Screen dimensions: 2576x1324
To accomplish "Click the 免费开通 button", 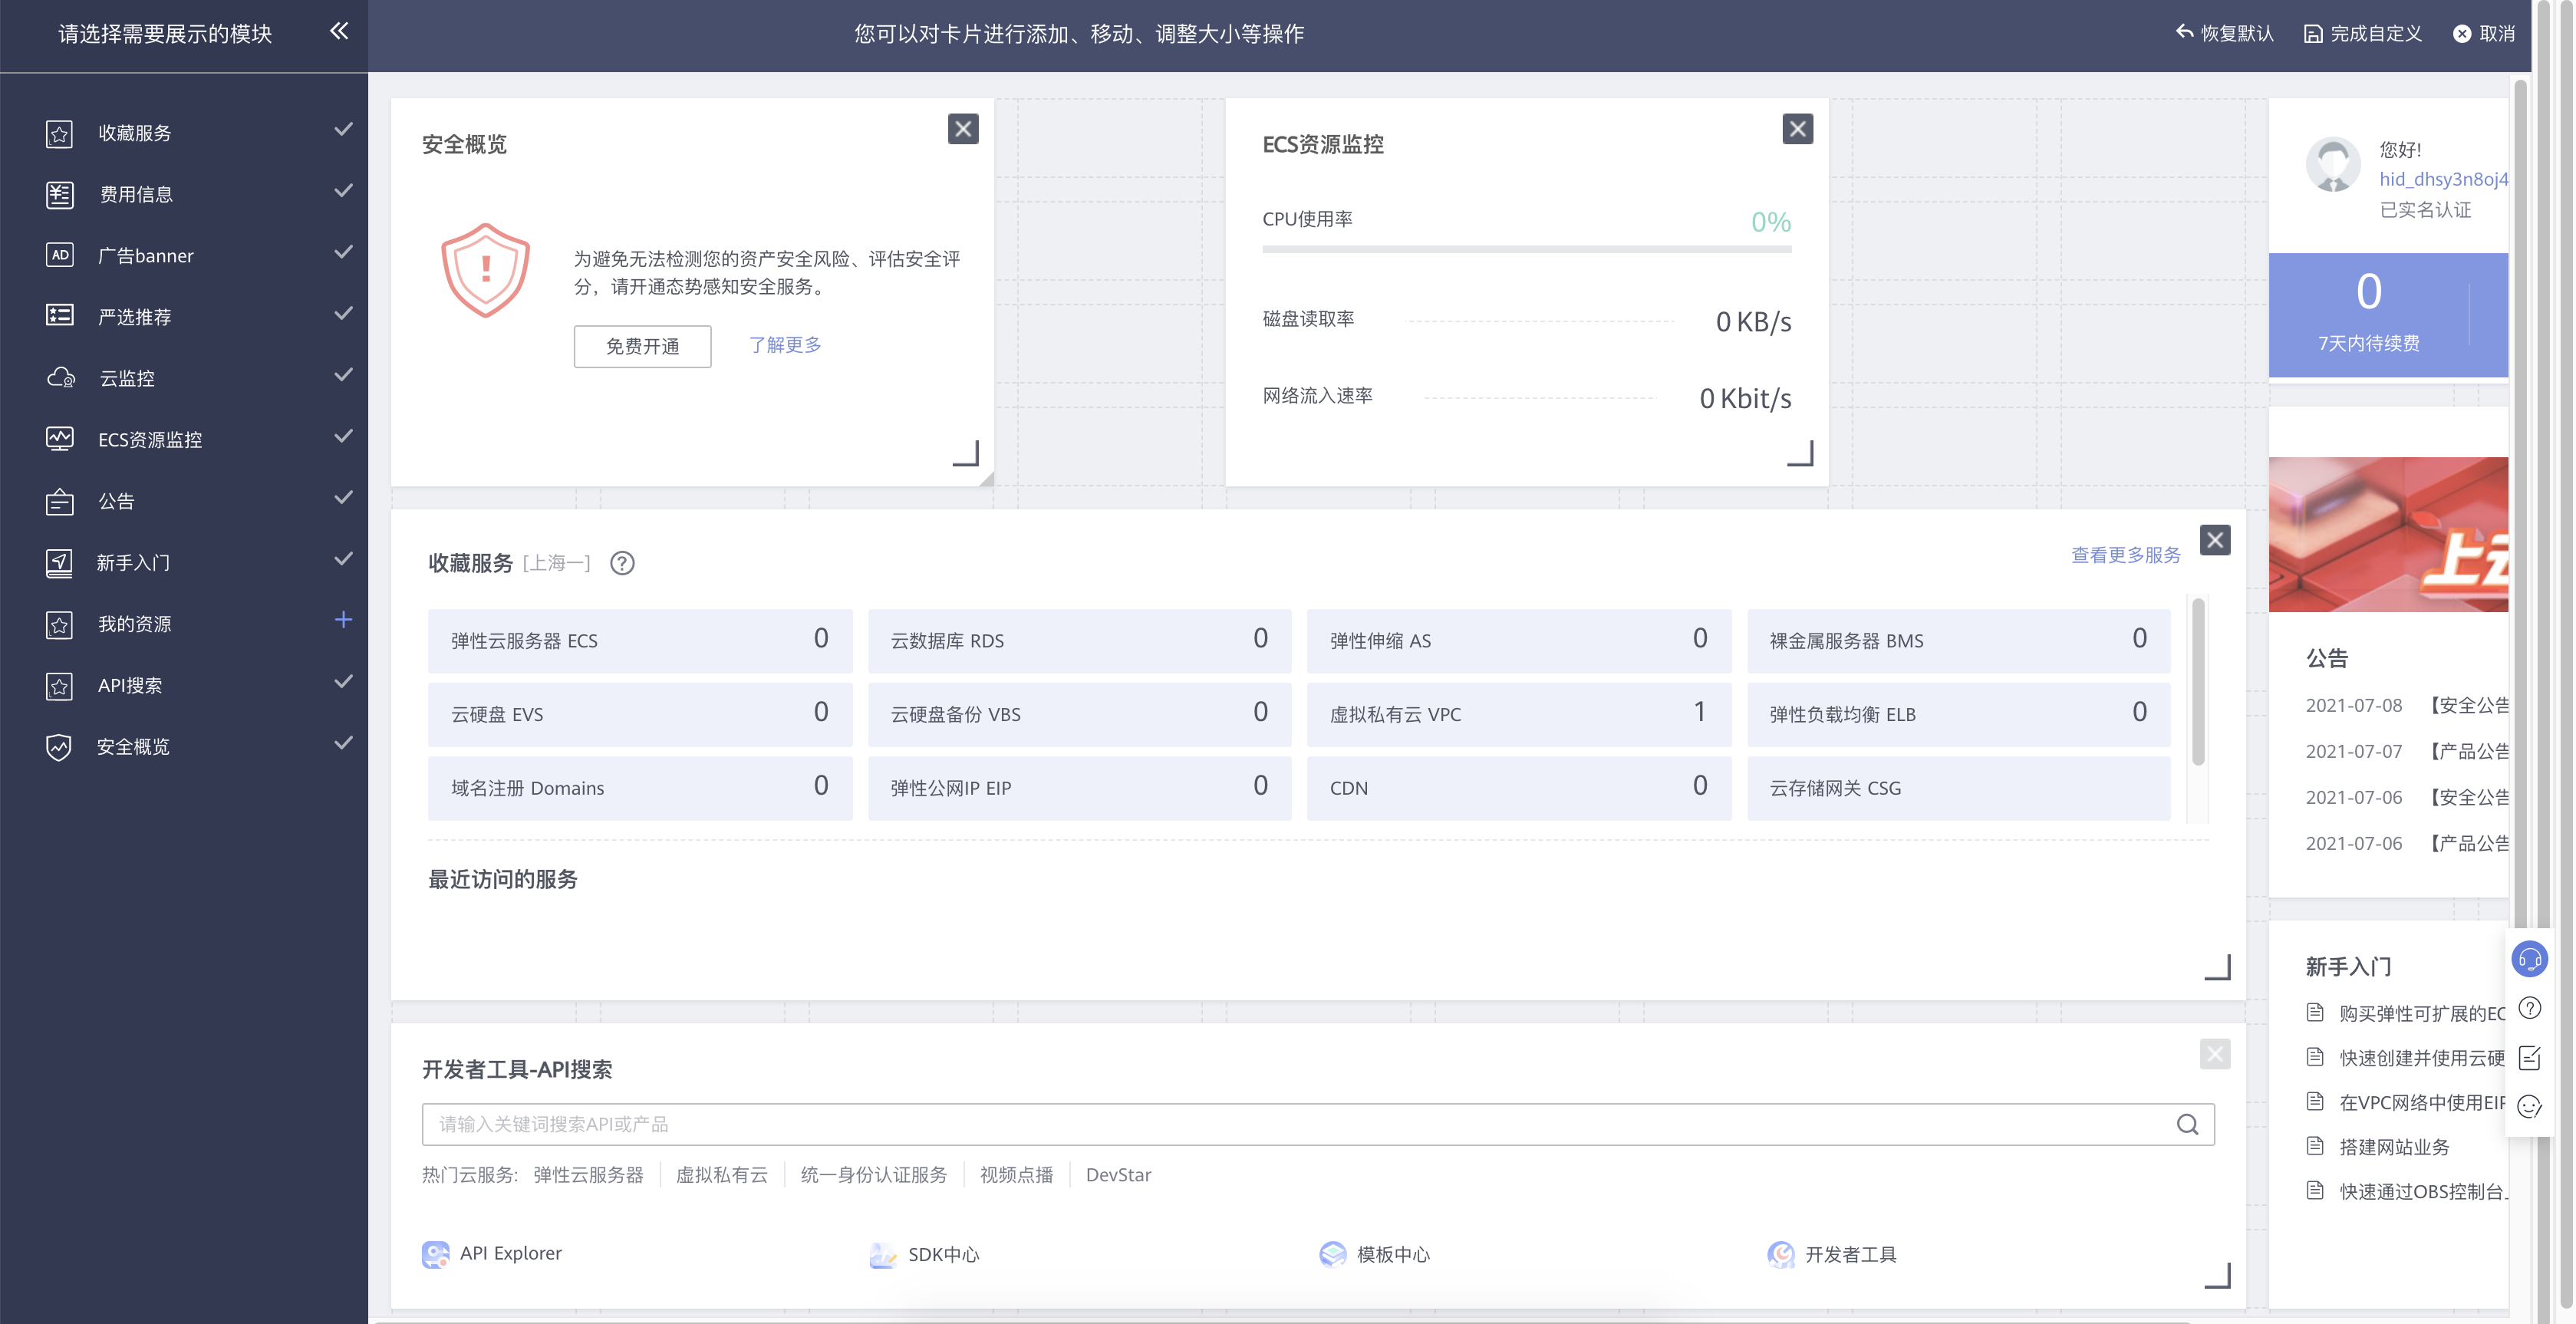I will [642, 346].
